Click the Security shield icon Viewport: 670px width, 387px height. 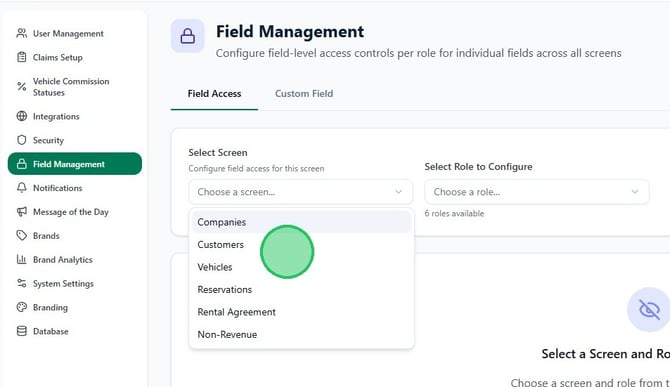[21, 140]
